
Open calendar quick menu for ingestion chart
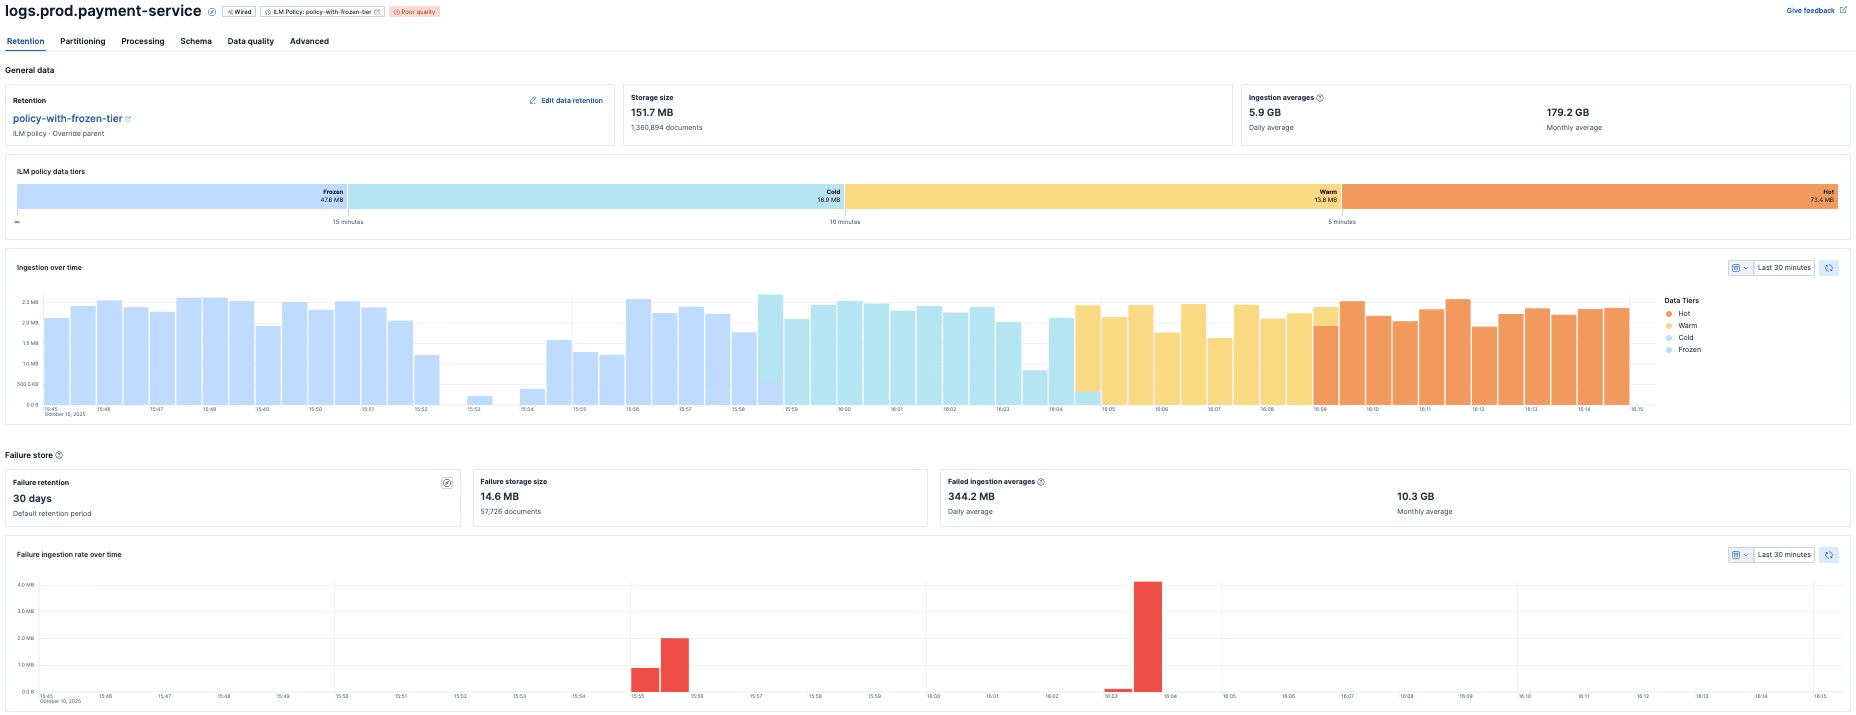tap(1740, 268)
